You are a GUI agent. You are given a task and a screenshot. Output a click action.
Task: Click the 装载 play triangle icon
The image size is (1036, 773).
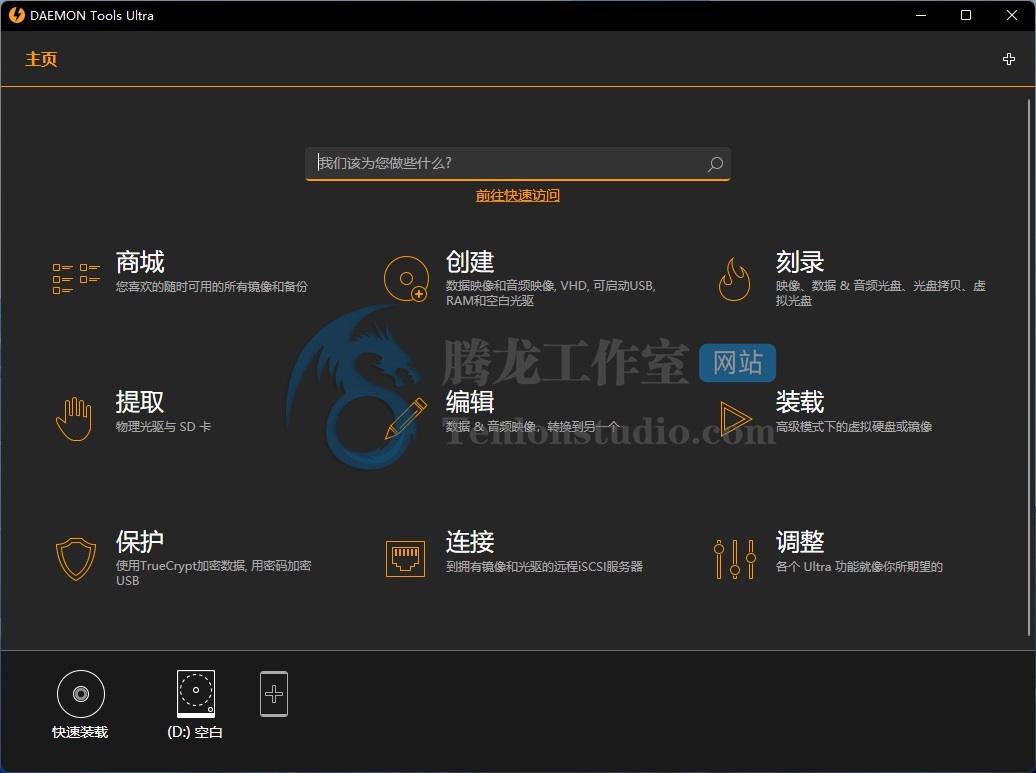click(735, 419)
